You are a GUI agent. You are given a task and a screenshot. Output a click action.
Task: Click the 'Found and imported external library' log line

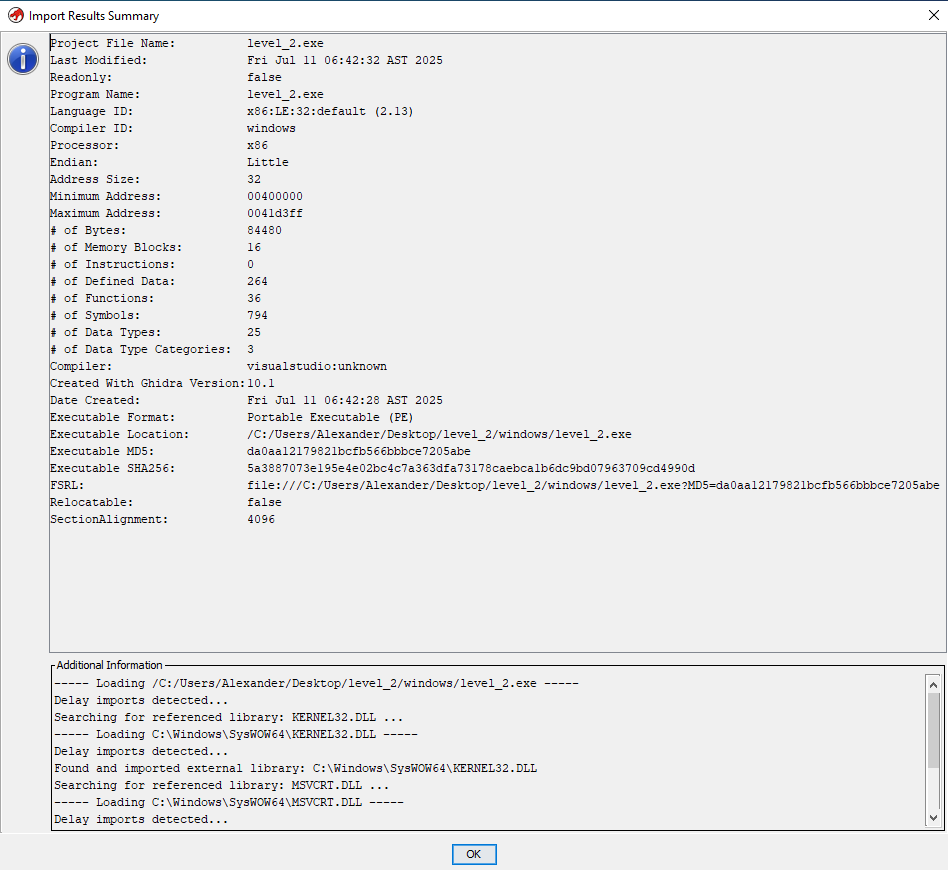point(296,768)
